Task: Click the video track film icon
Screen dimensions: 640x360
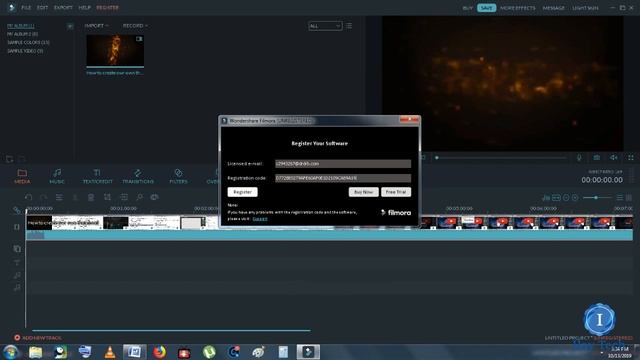Action: coord(17,227)
